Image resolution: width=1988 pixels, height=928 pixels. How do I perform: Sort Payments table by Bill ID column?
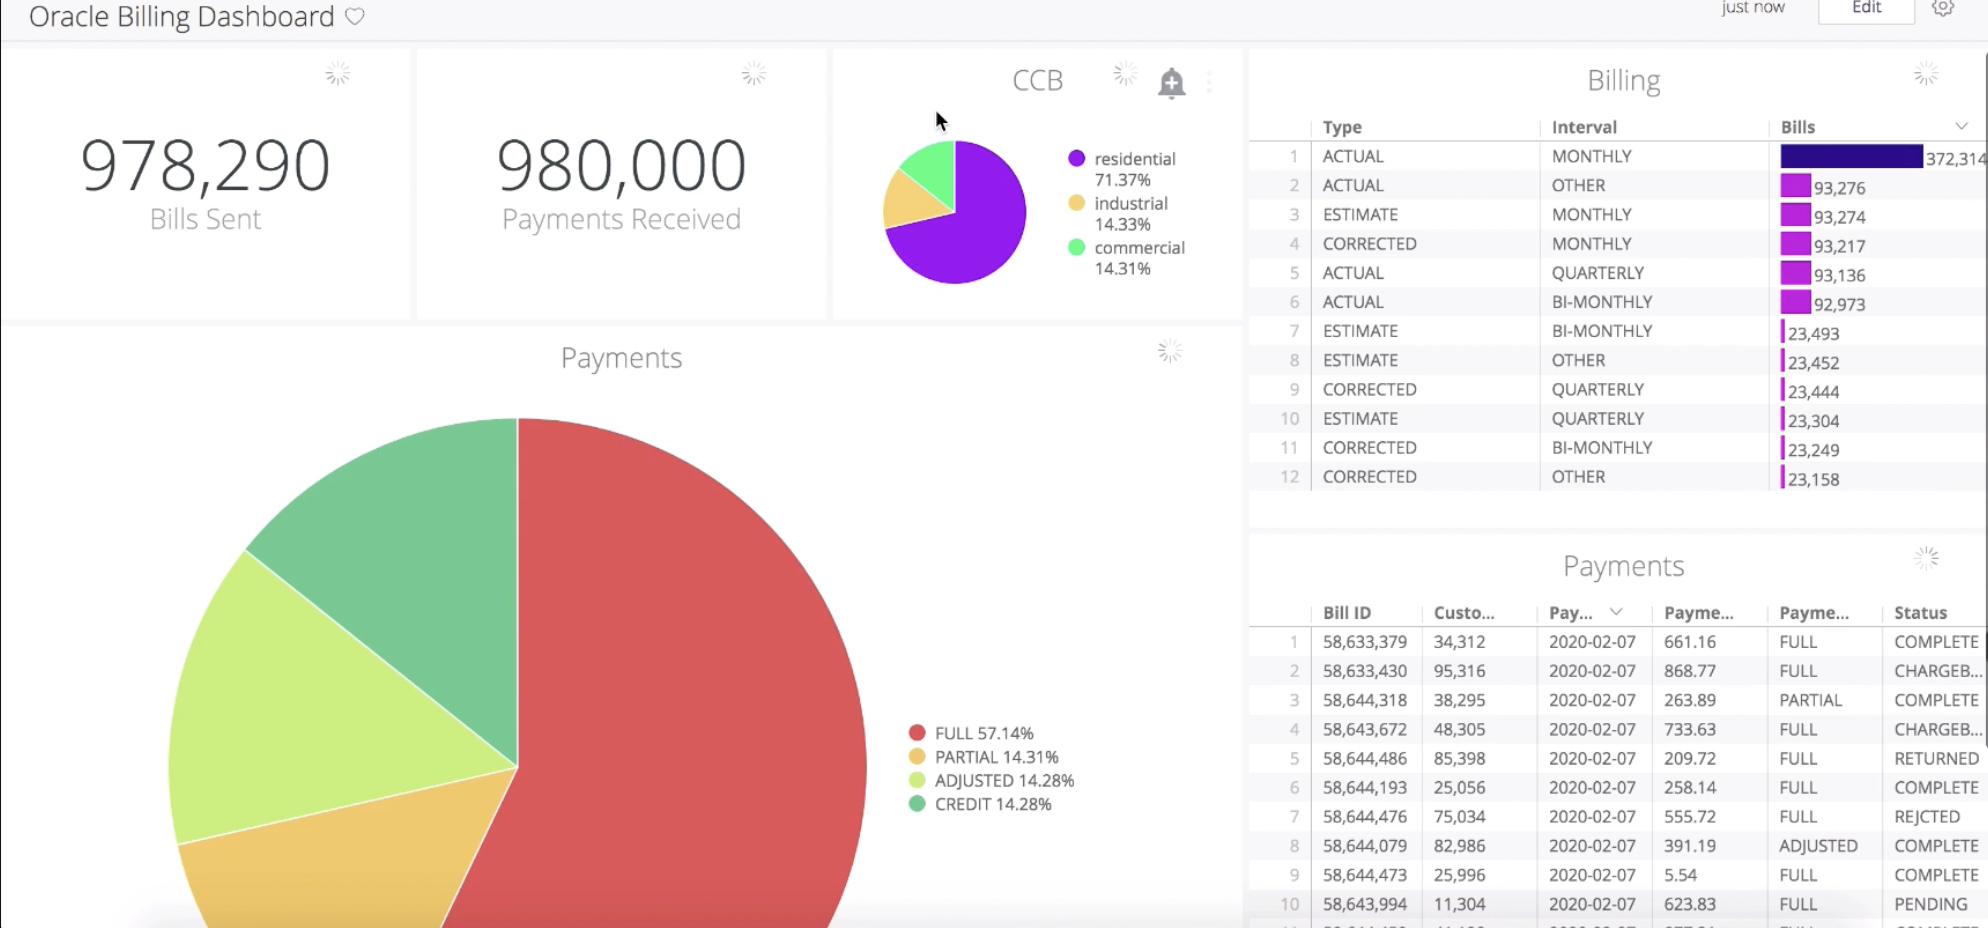pyautogui.click(x=1347, y=613)
